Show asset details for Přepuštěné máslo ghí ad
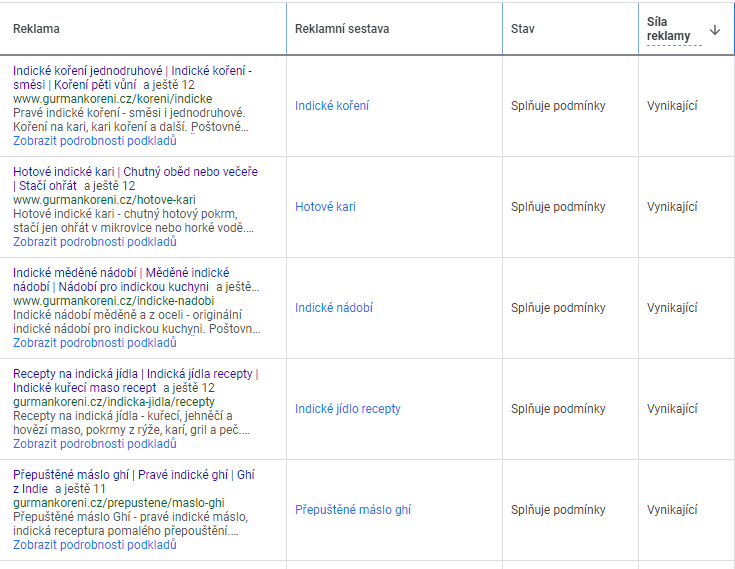This screenshot has width=735, height=569. [x=95, y=545]
